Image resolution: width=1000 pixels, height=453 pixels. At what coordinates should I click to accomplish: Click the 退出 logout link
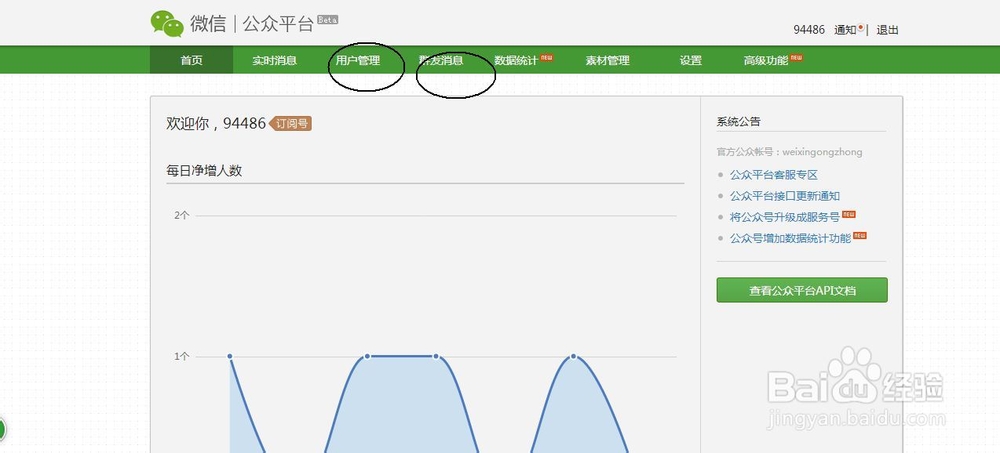click(887, 30)
